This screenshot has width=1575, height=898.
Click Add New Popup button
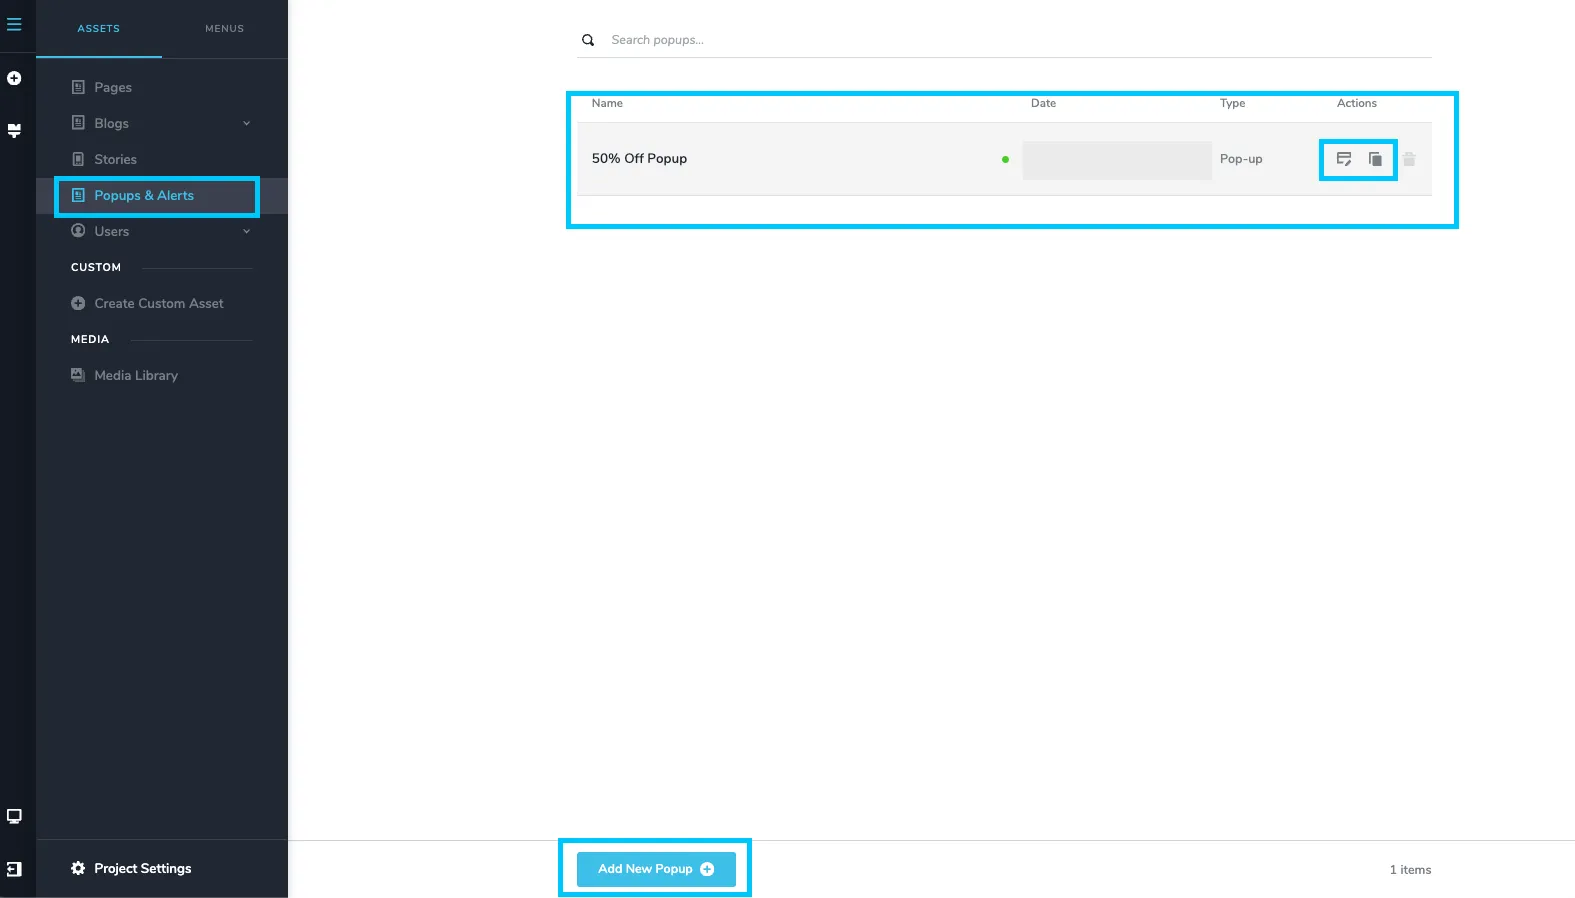[x=656, y=869]
